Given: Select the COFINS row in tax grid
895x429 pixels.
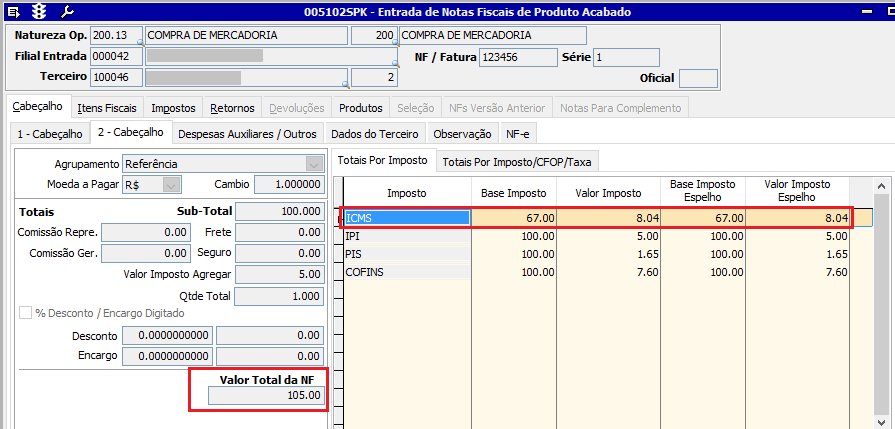Looking at the screenshot, I should 597,272.
